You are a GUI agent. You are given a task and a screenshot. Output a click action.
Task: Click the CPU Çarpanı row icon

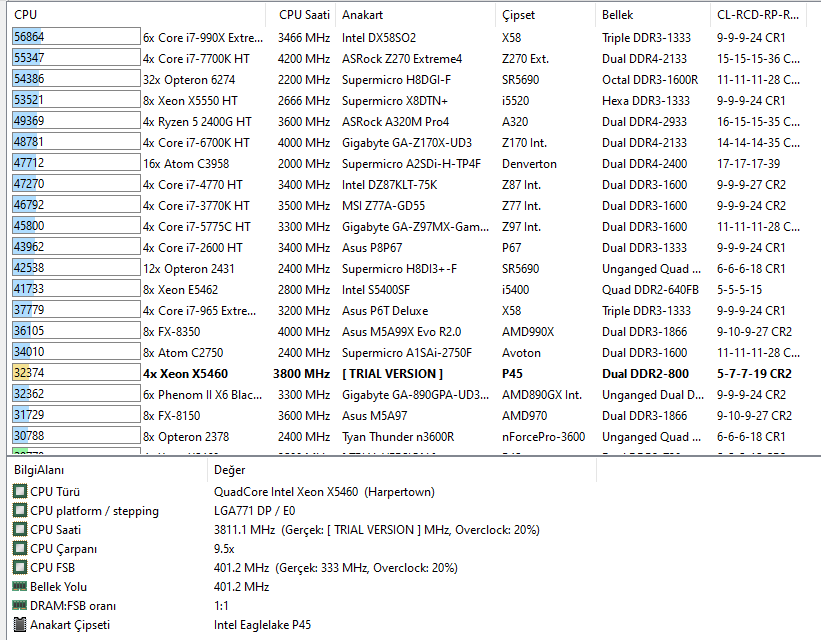tap(20, 548)
